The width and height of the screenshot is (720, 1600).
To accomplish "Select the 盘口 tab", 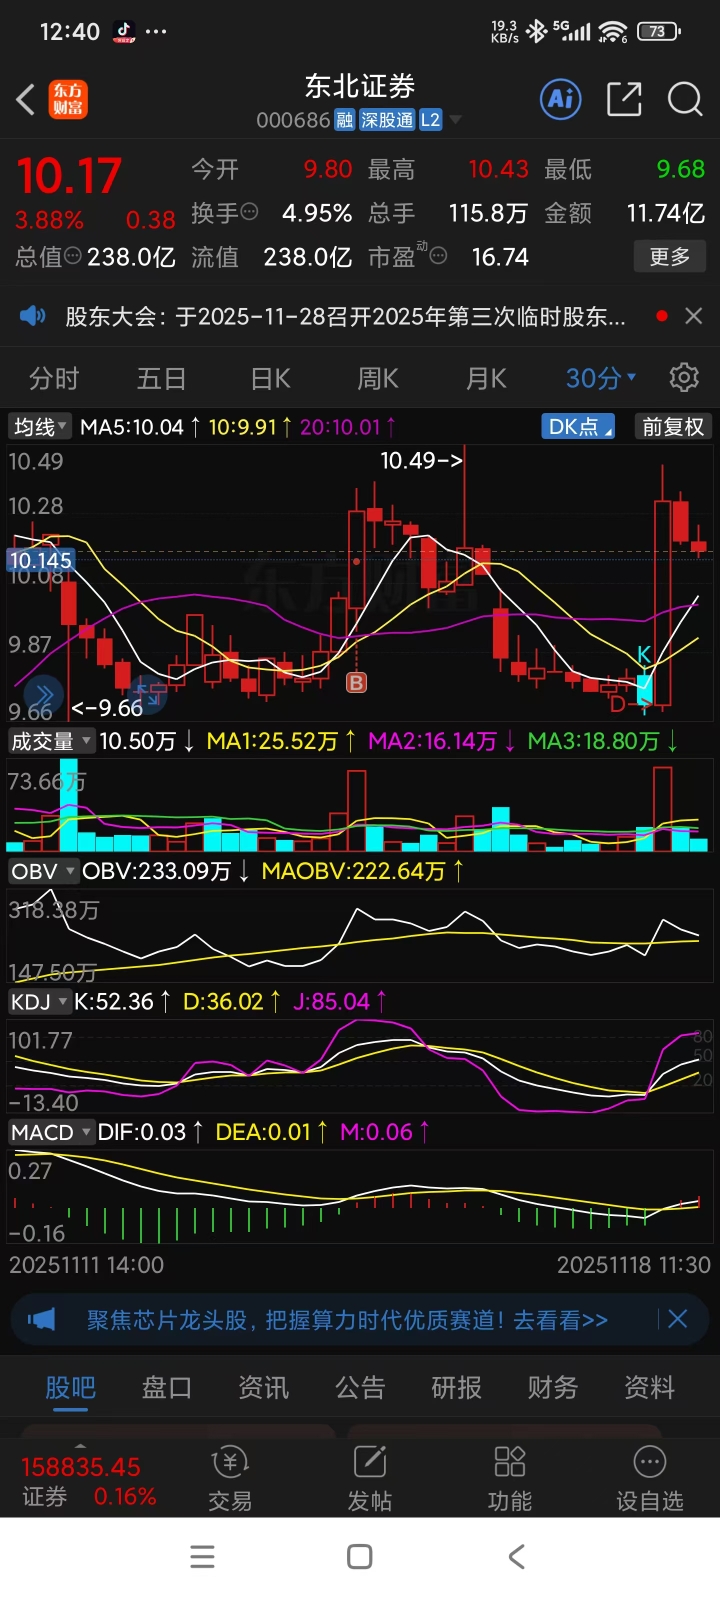I will (x=167, y=1387).
